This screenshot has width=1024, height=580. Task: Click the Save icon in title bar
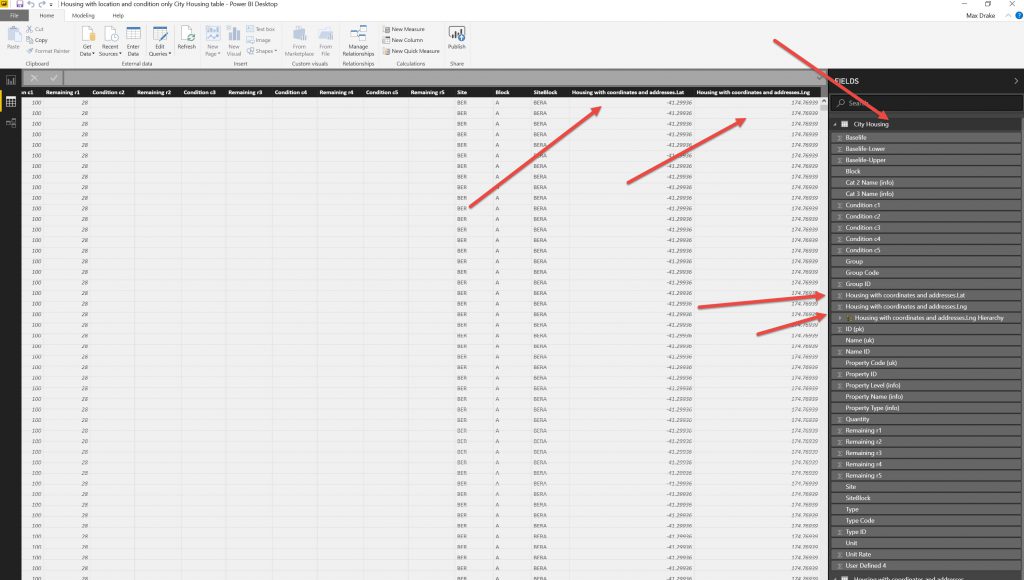point(18,5)
